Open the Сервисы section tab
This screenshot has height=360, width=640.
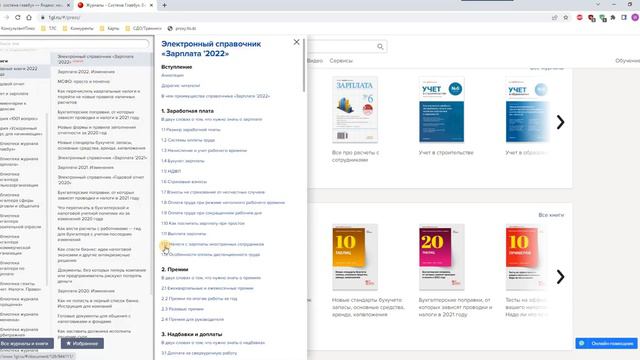(341, 60)
